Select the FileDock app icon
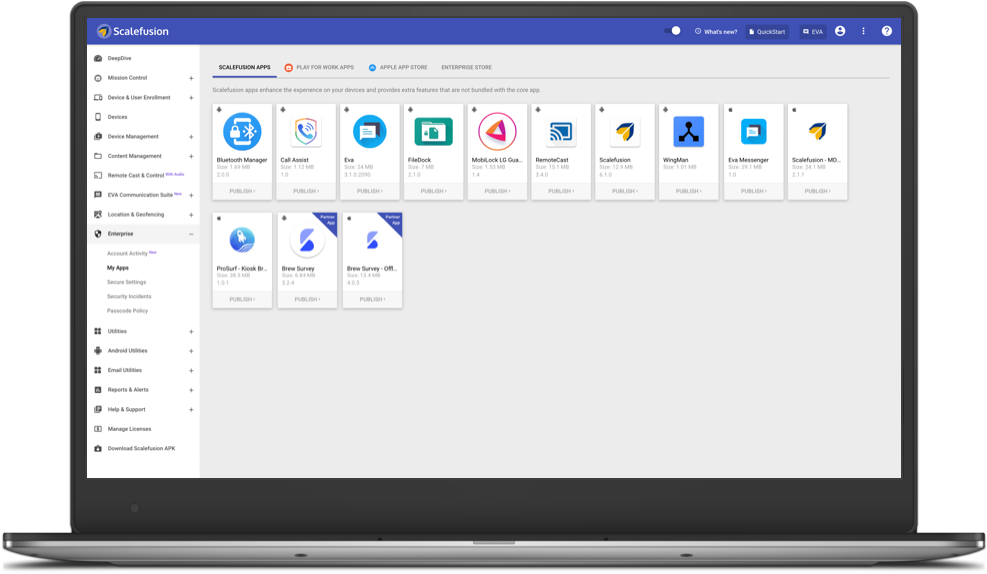The width and height of the screenshot is (987, 574). tap(434, 132)
